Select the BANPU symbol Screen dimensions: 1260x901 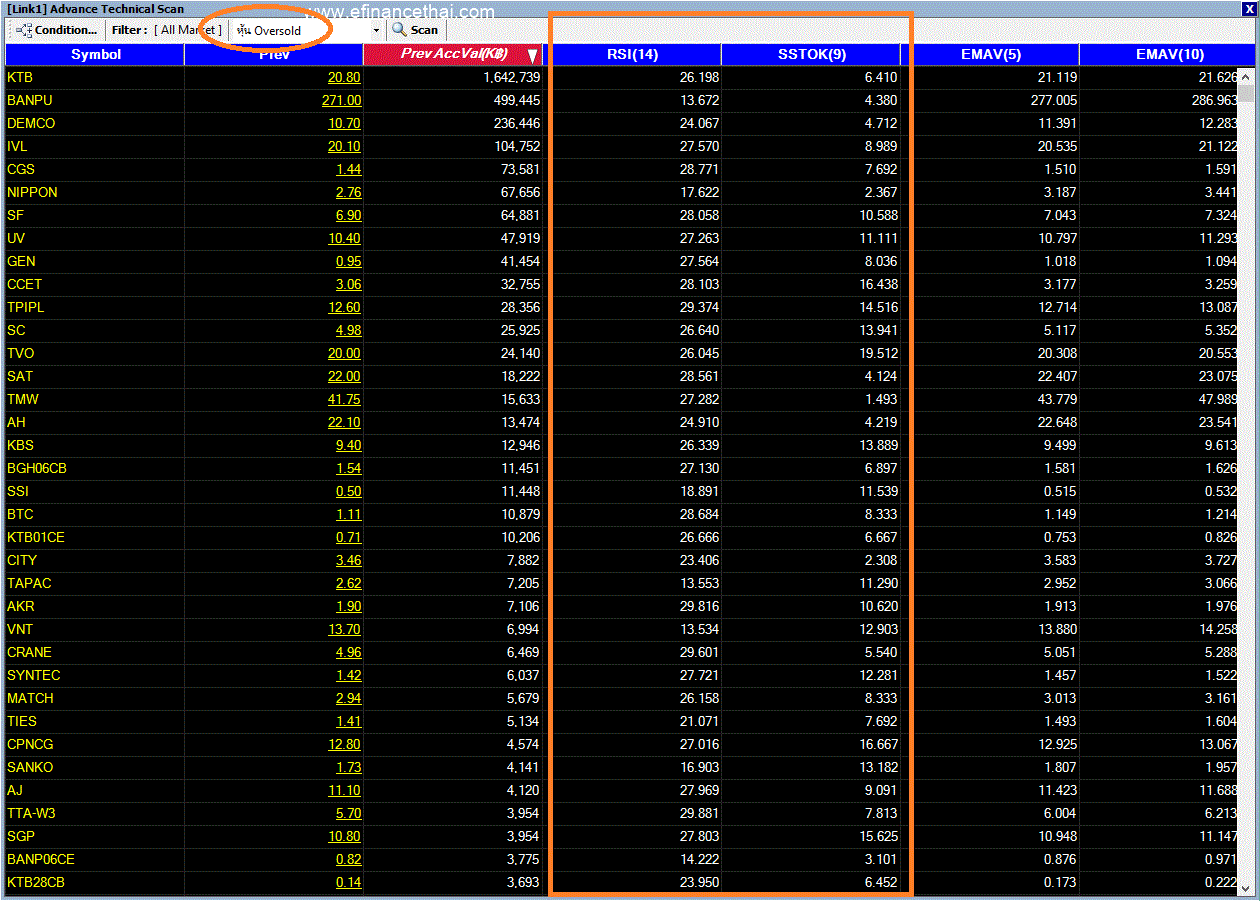[28, 100]
